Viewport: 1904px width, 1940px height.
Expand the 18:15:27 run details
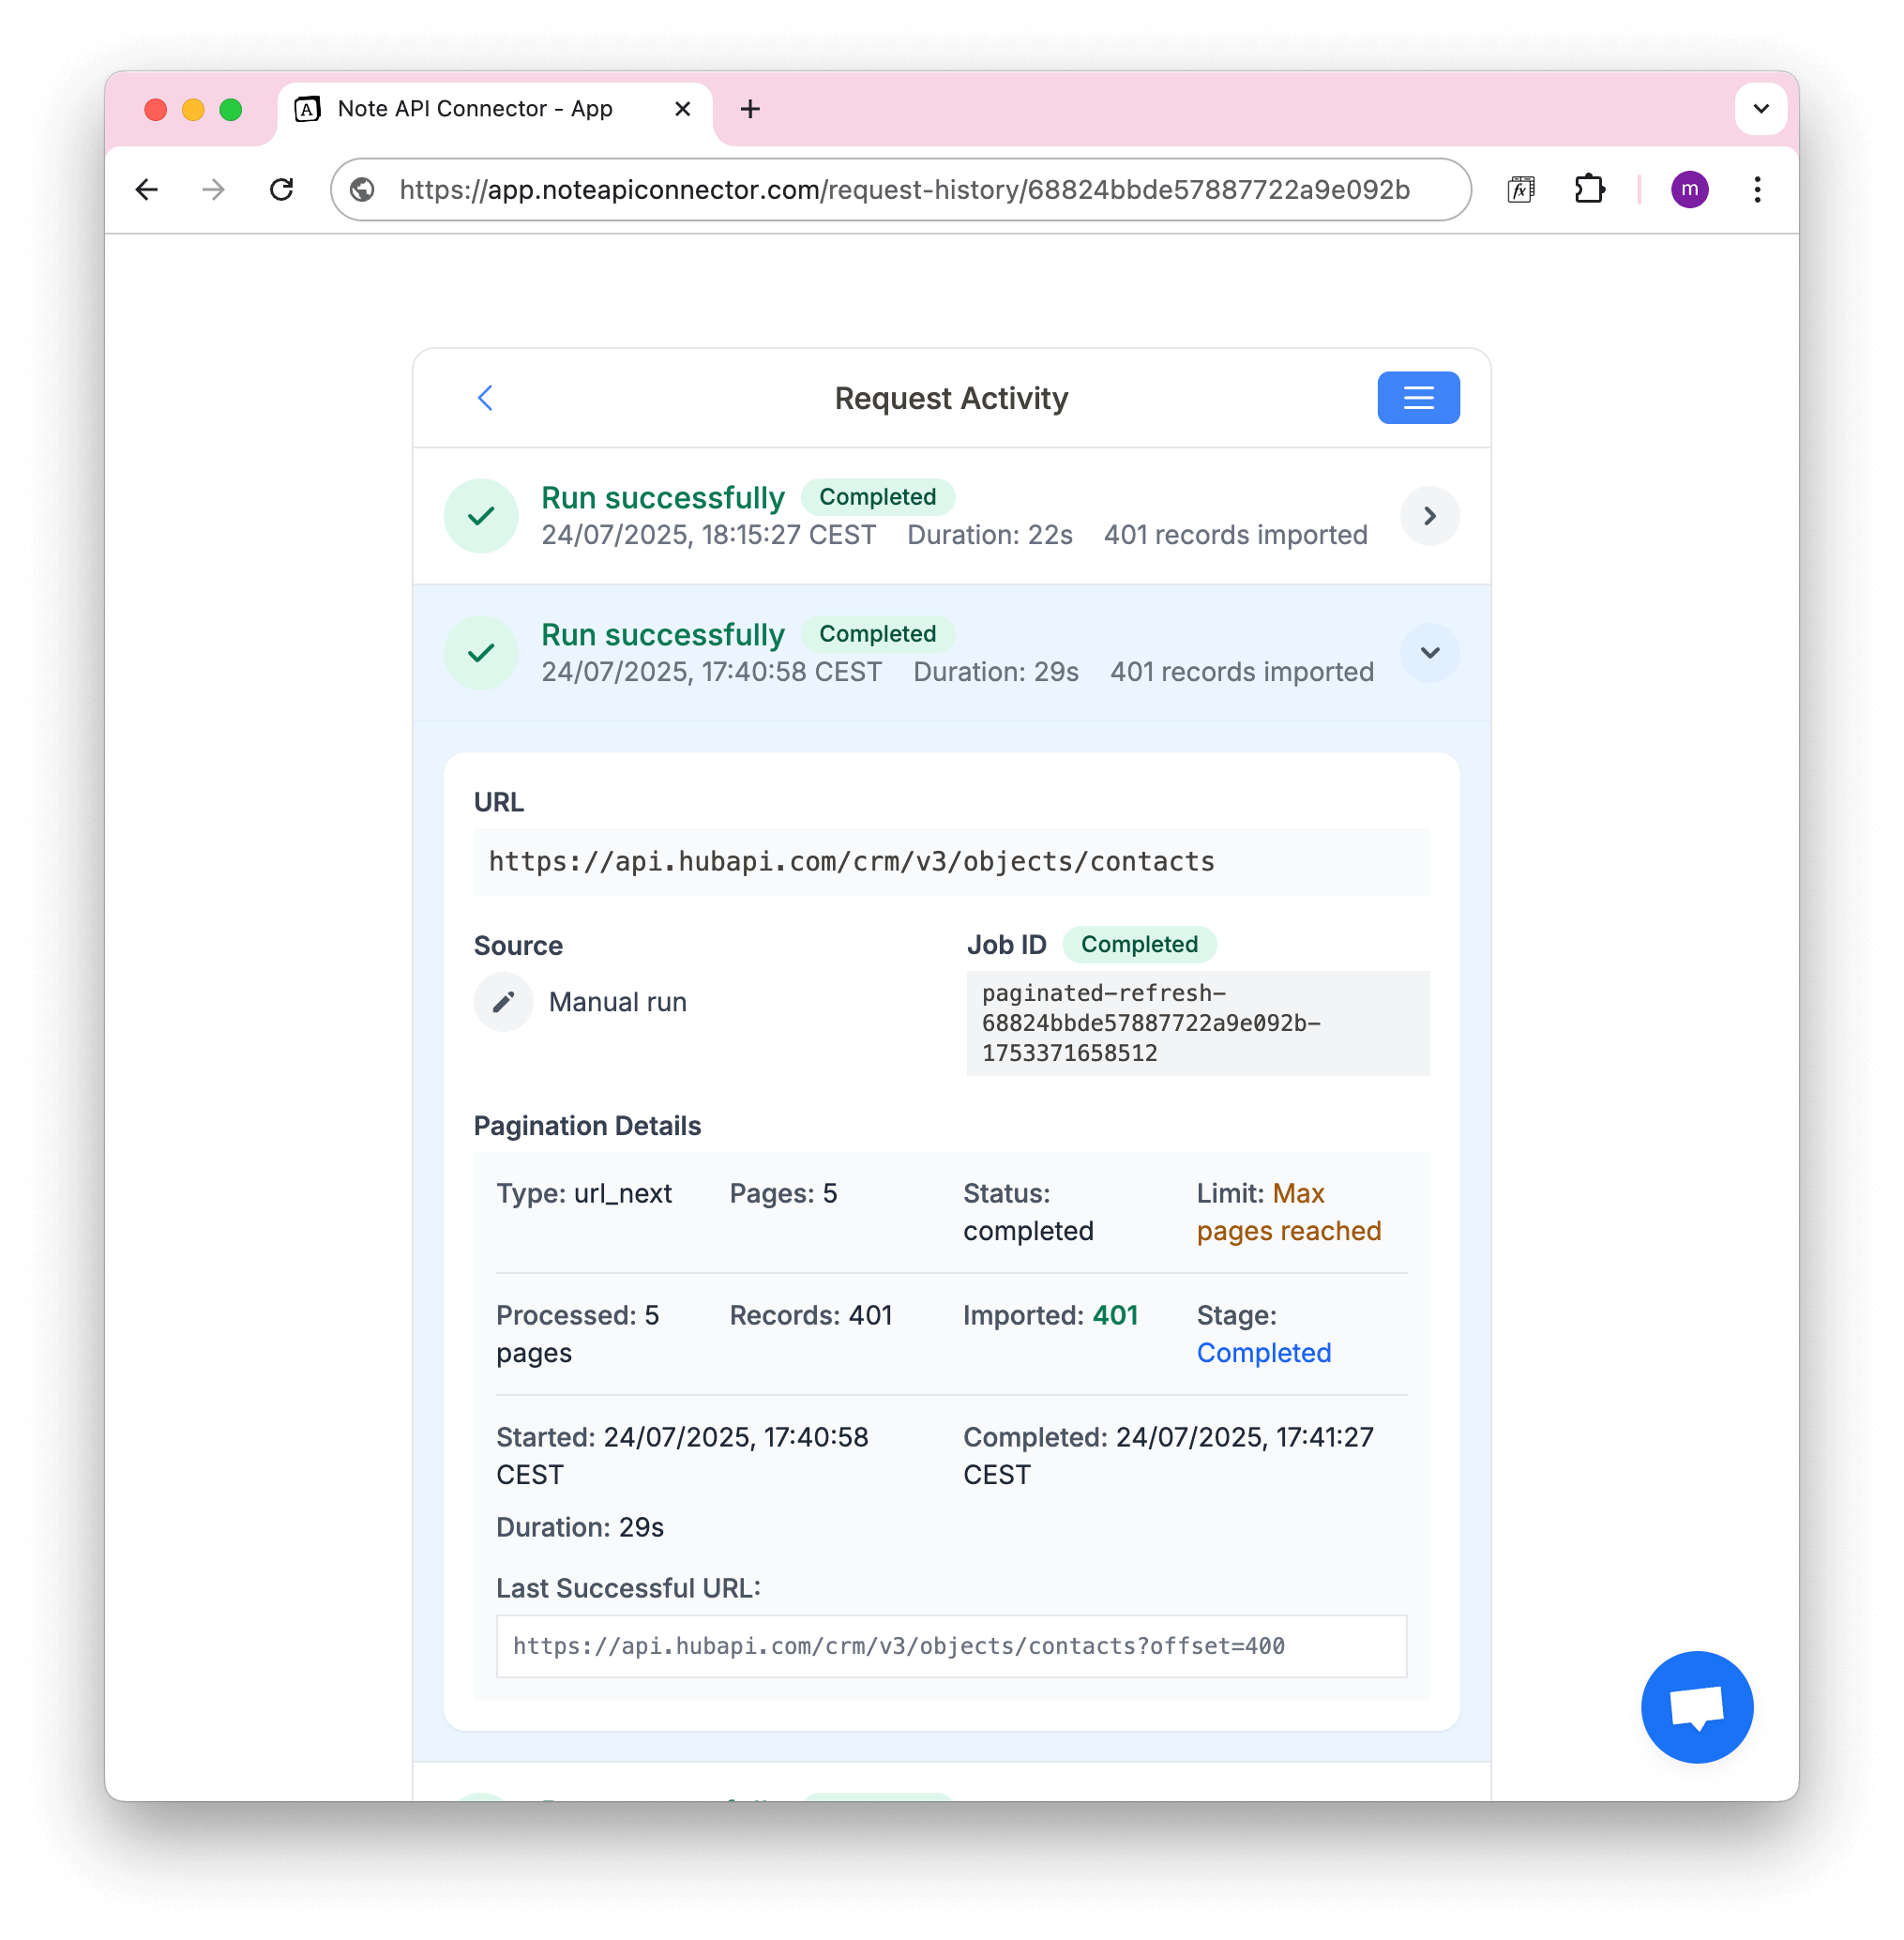coord(1429,516)
